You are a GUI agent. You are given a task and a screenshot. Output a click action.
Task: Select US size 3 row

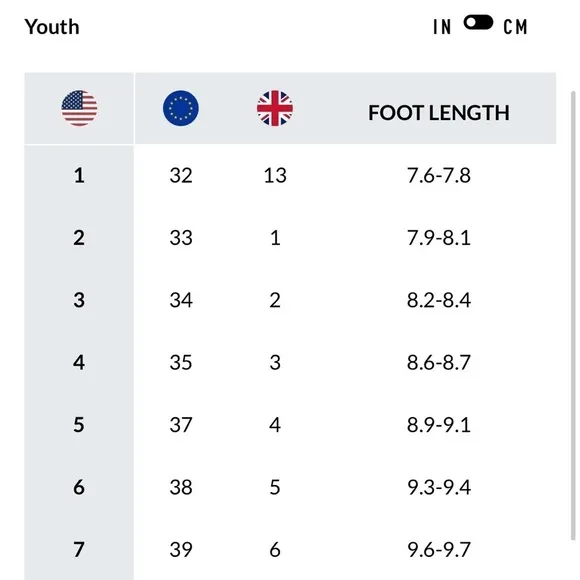290,300
